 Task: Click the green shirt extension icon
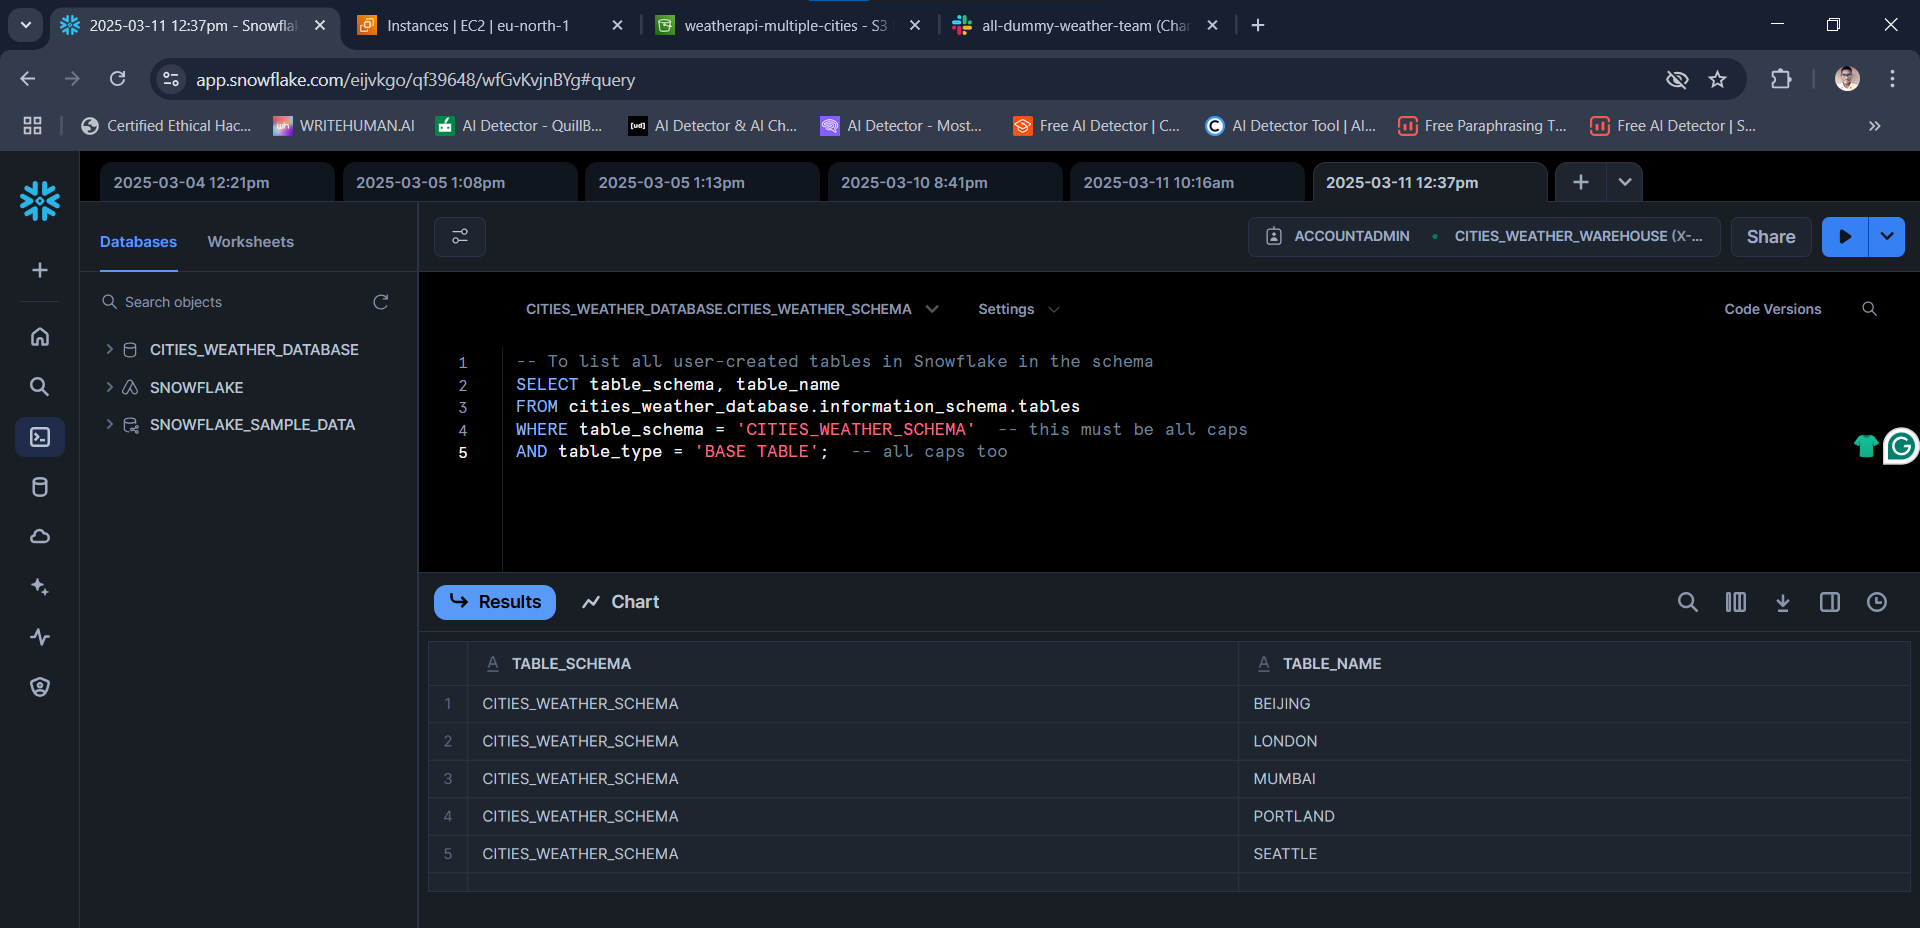[x=1866, y=446]
